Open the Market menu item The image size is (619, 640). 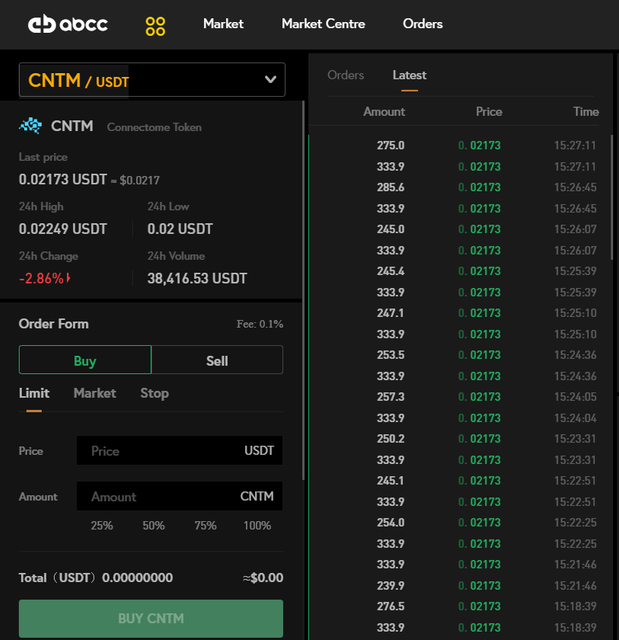[223, 24]
